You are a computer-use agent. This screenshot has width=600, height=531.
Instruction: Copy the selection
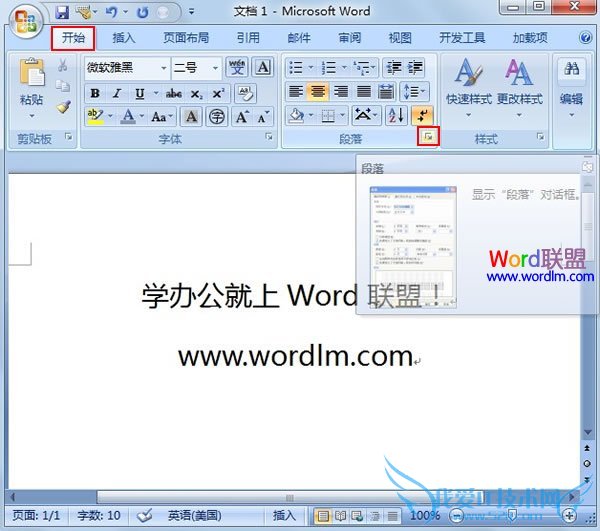pos(62,86)
